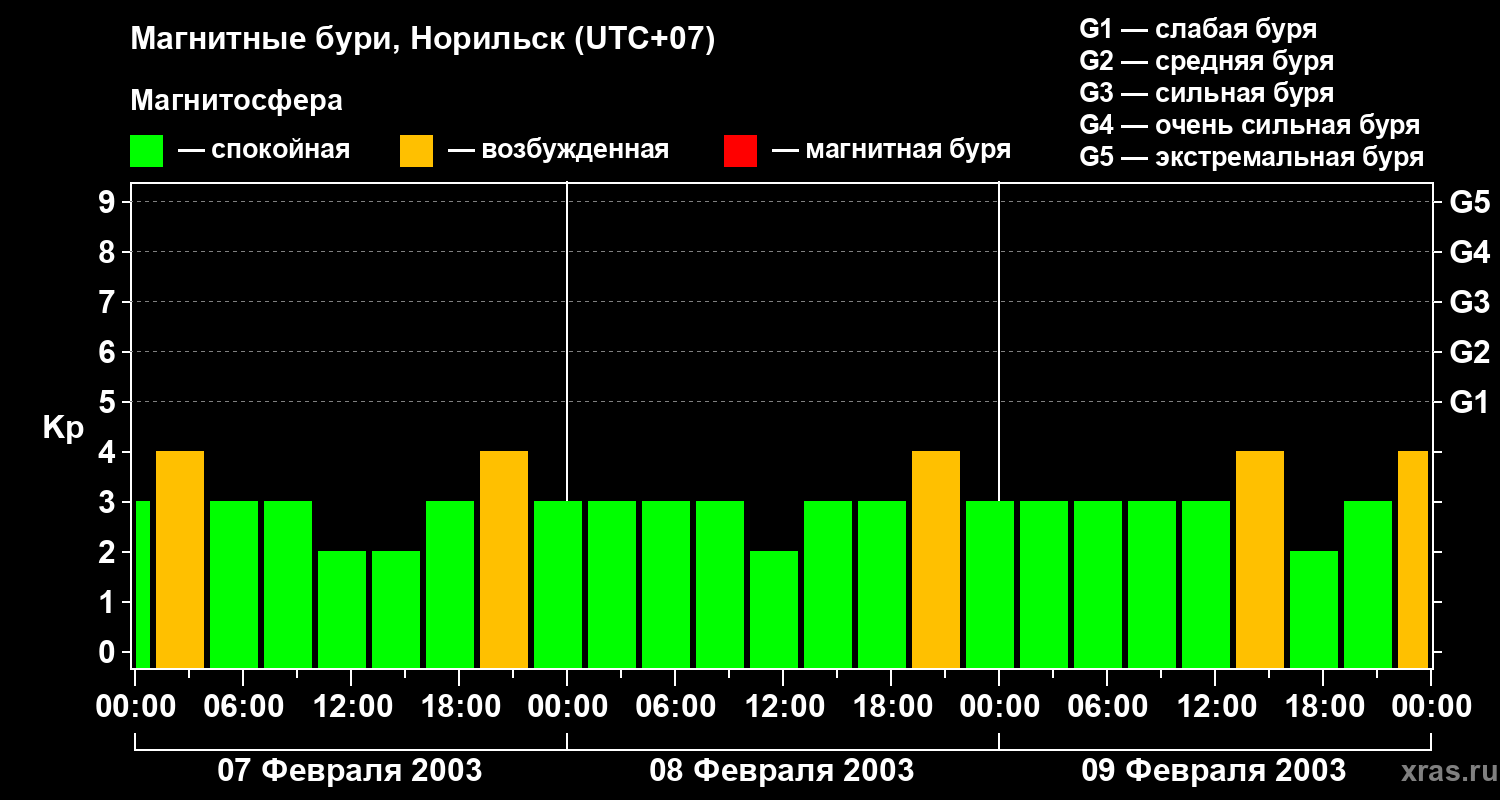Click the green 'спокойная' legend swatch
Image resolution: width=1500 pixels, height=800 pixels.
tap(147, 151)
